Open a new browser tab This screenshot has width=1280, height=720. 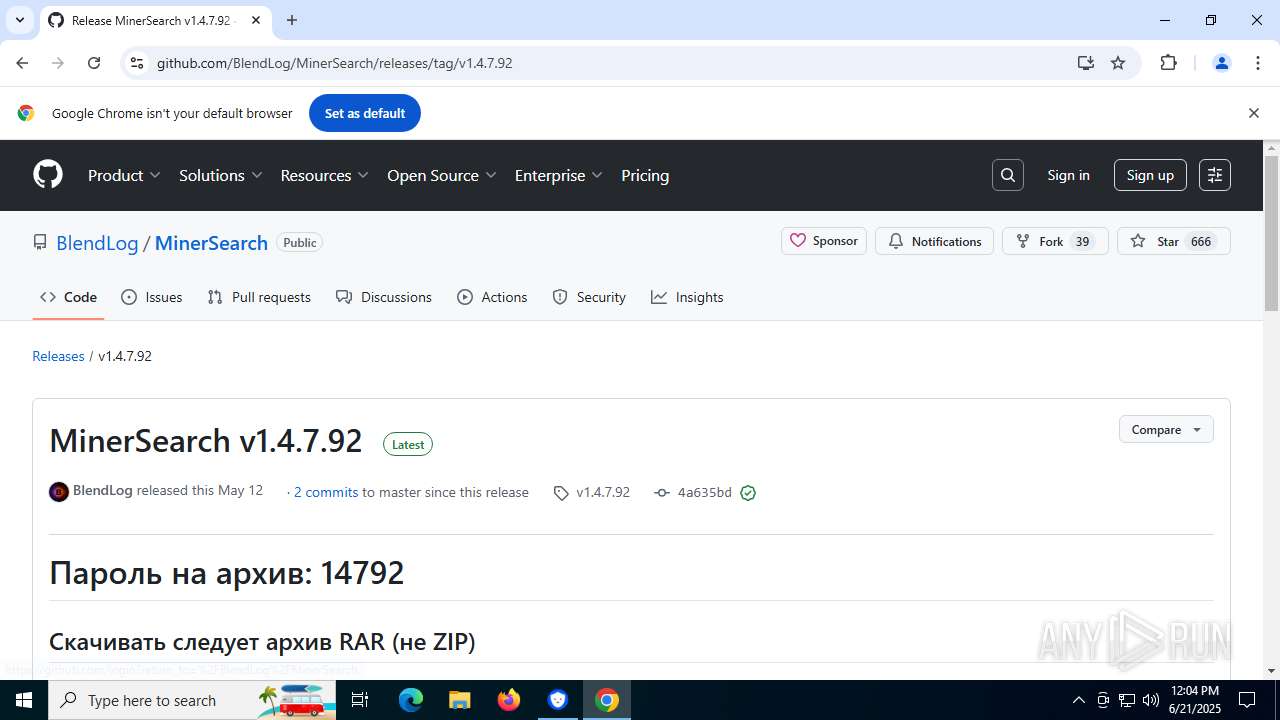pyautogui.click(x=292, y=20)
